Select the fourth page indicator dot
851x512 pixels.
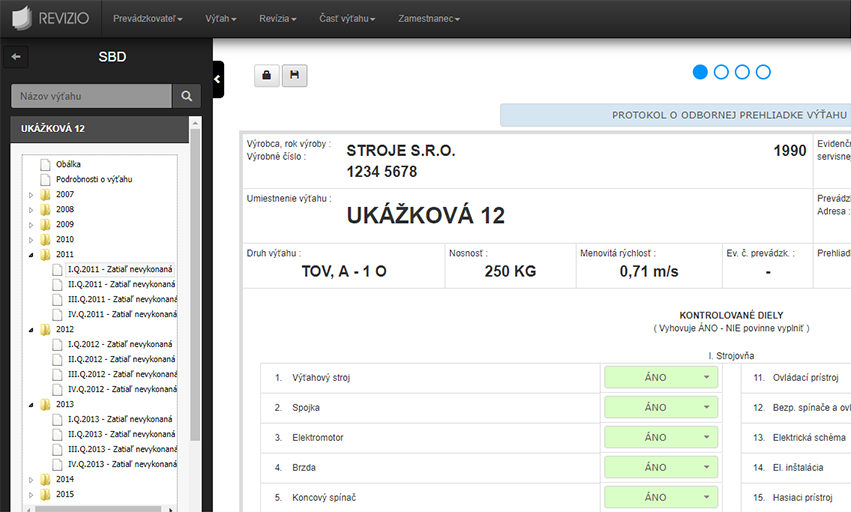coord(763,72)
